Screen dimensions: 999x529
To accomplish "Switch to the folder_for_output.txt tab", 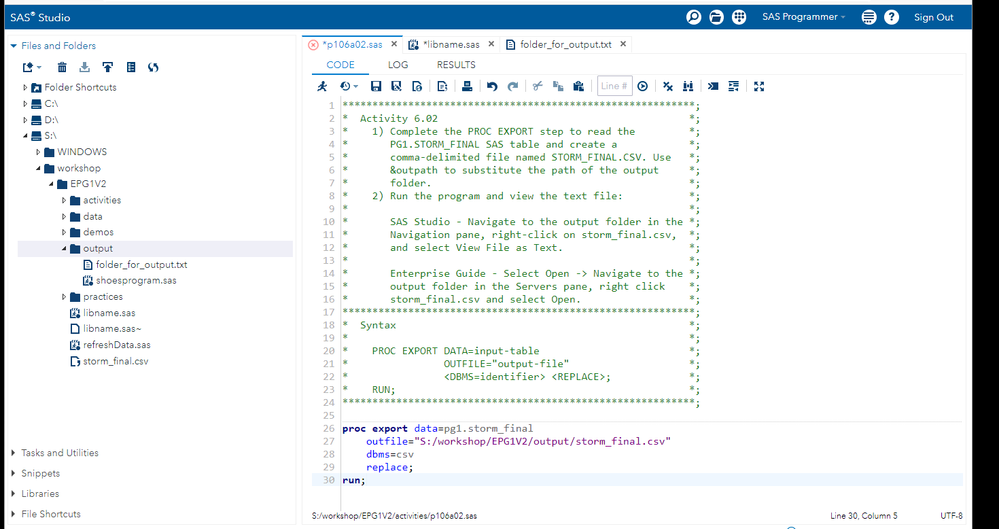I will [566, 45].
